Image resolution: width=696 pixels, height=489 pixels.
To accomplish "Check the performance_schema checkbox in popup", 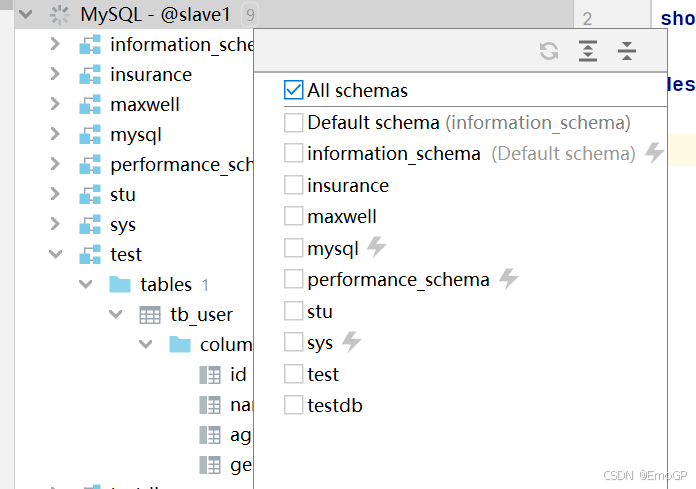I will (293, 279).
